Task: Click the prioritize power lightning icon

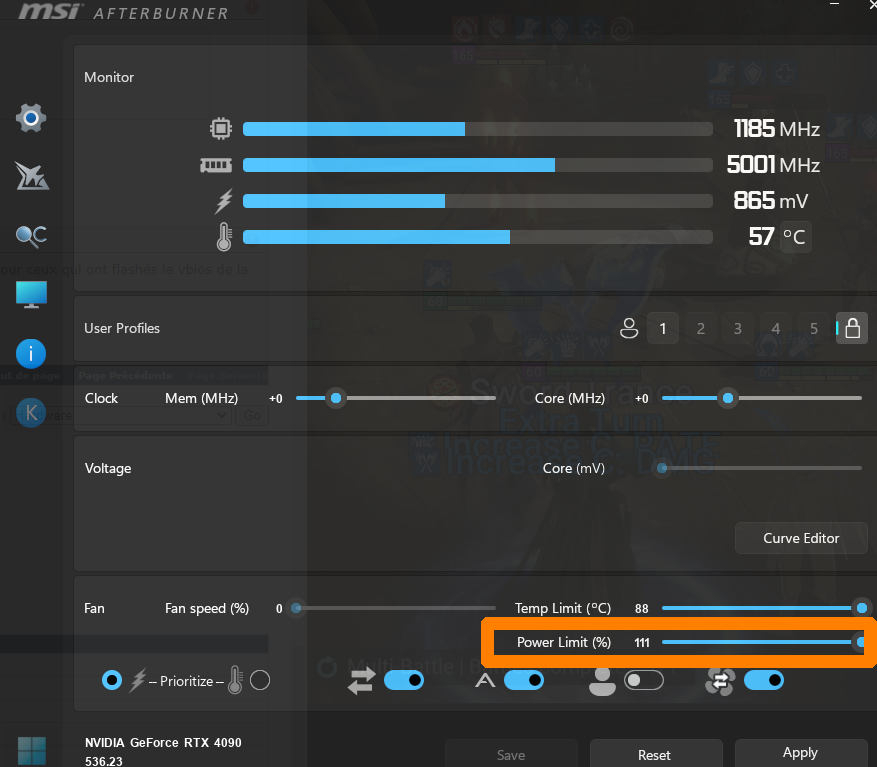Action: pos(138,681)
